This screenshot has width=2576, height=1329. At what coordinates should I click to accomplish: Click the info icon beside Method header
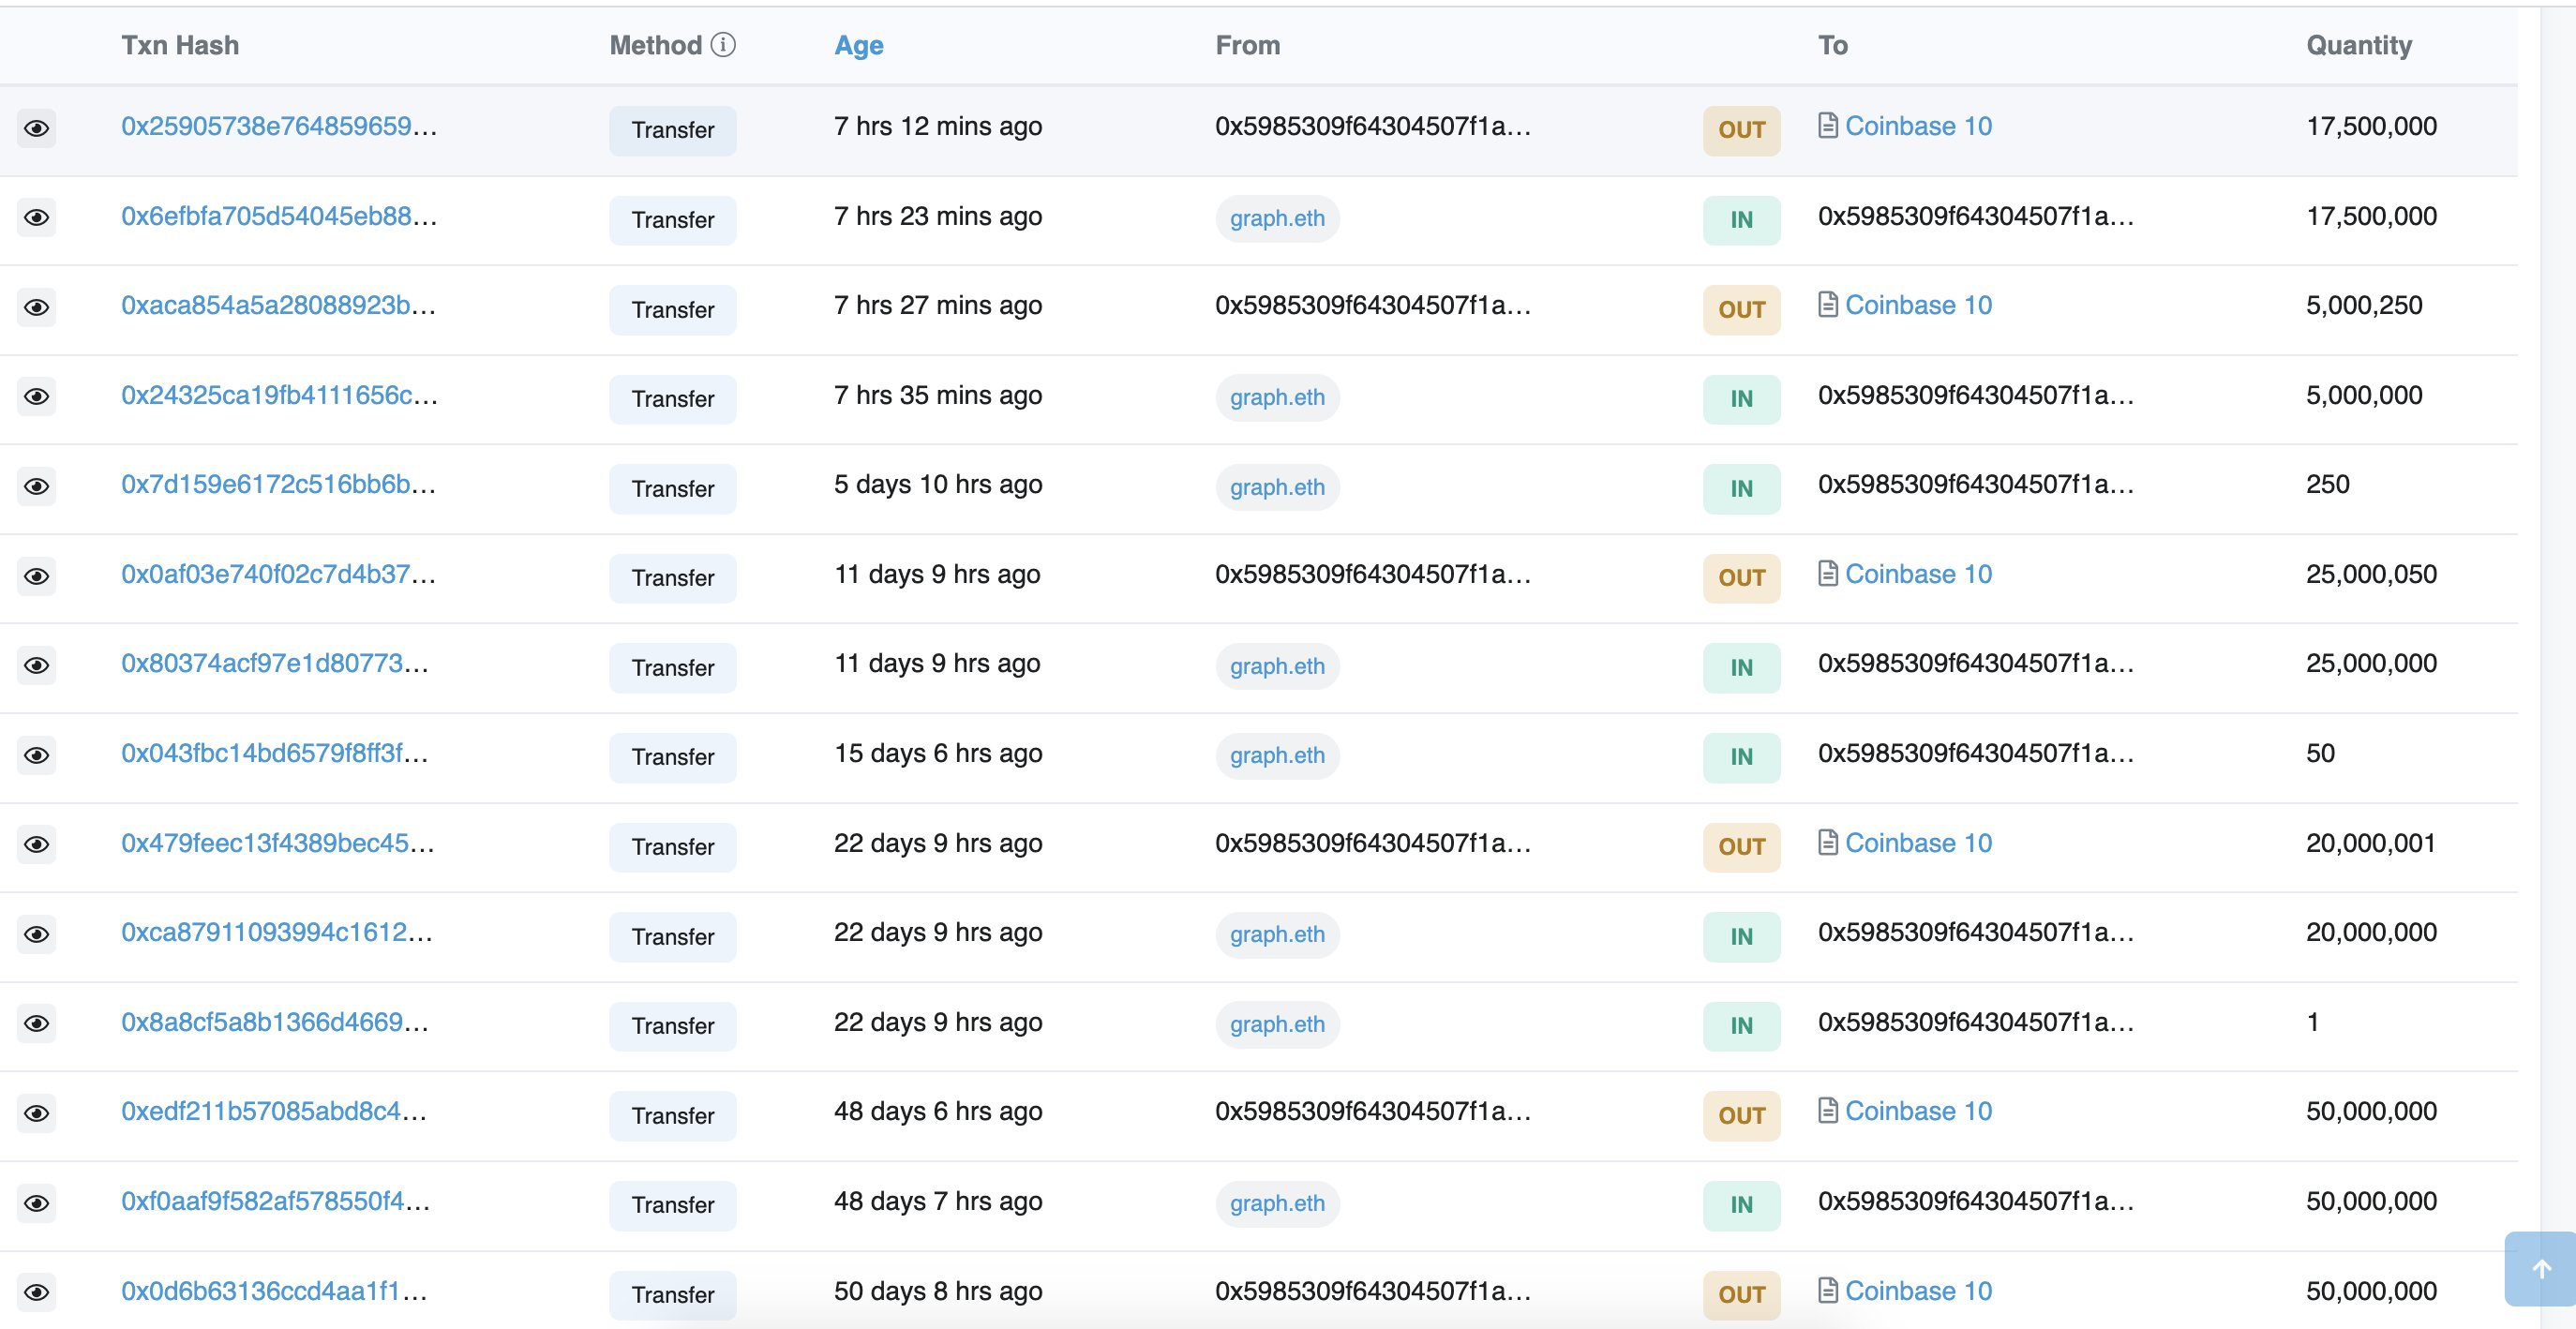click(x=723, y=44)
